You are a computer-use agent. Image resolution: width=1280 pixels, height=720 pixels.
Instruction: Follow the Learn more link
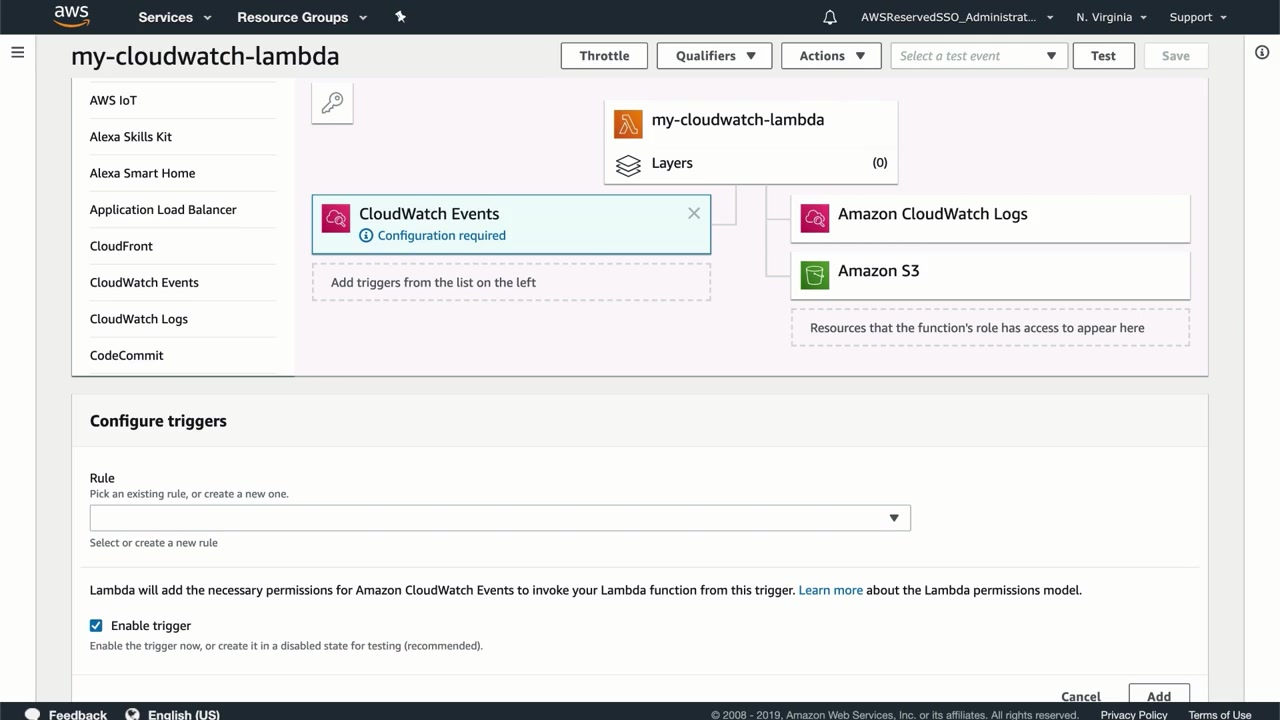coord(830,590)
